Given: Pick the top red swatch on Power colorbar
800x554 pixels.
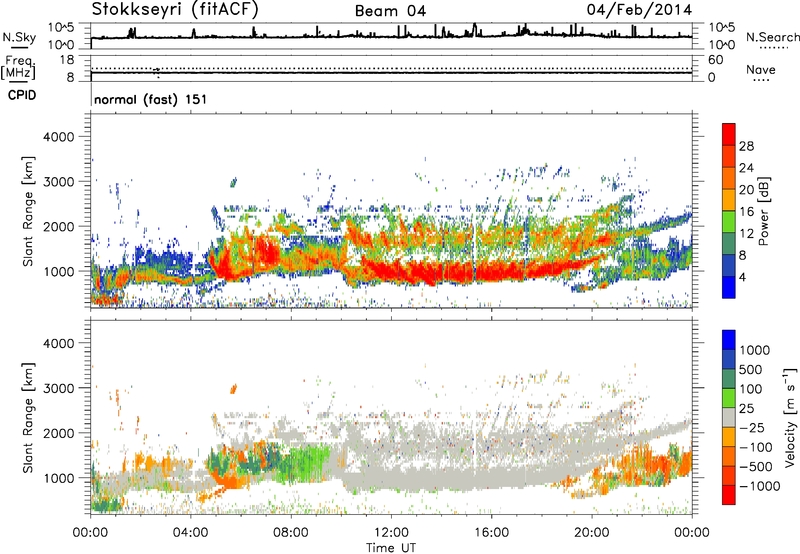Looking at the screenshot, I should tap(730, 133).
